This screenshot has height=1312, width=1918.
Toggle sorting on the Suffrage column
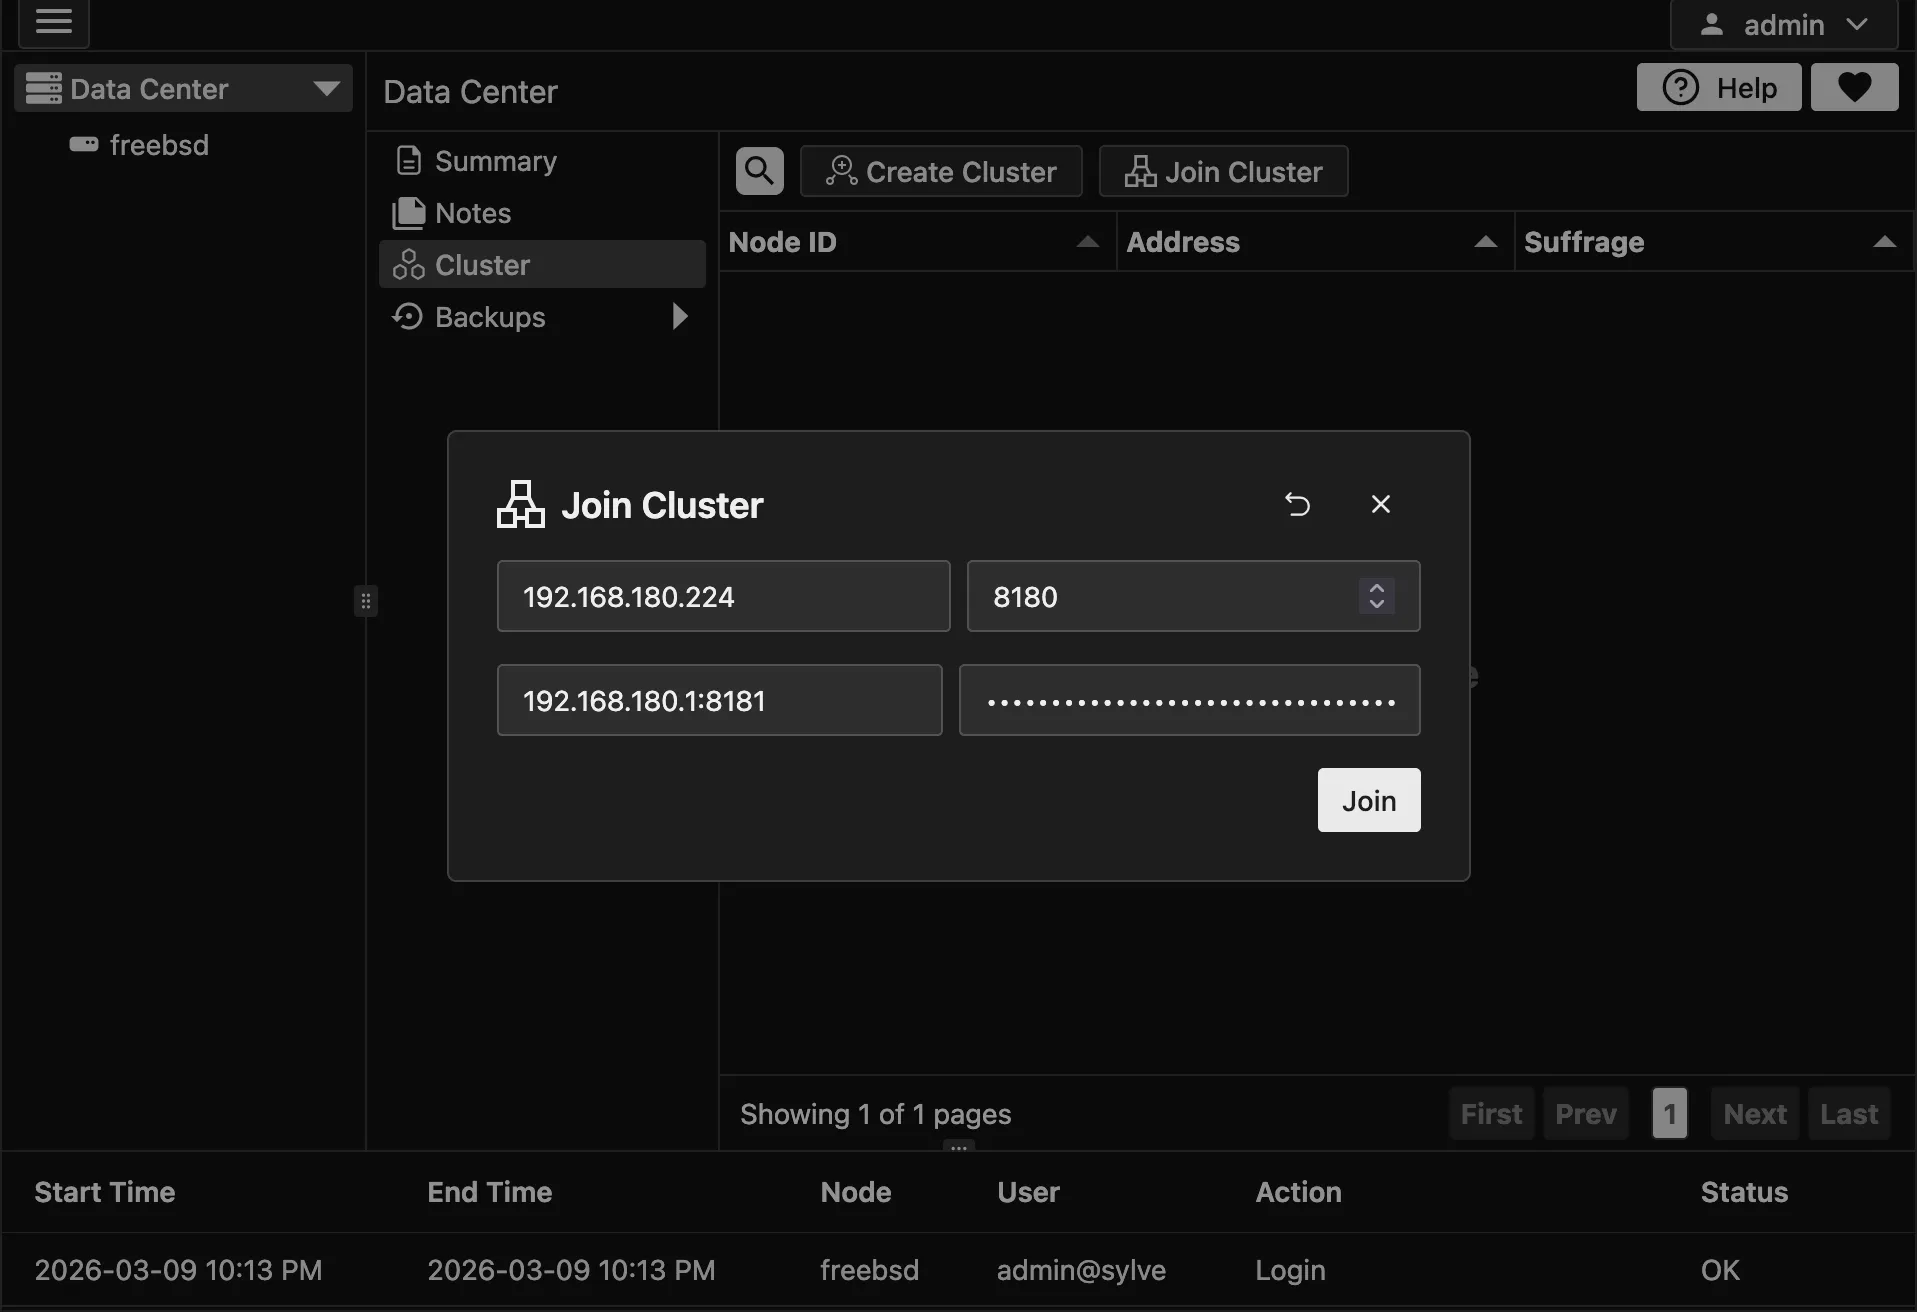coord(1884,241)
